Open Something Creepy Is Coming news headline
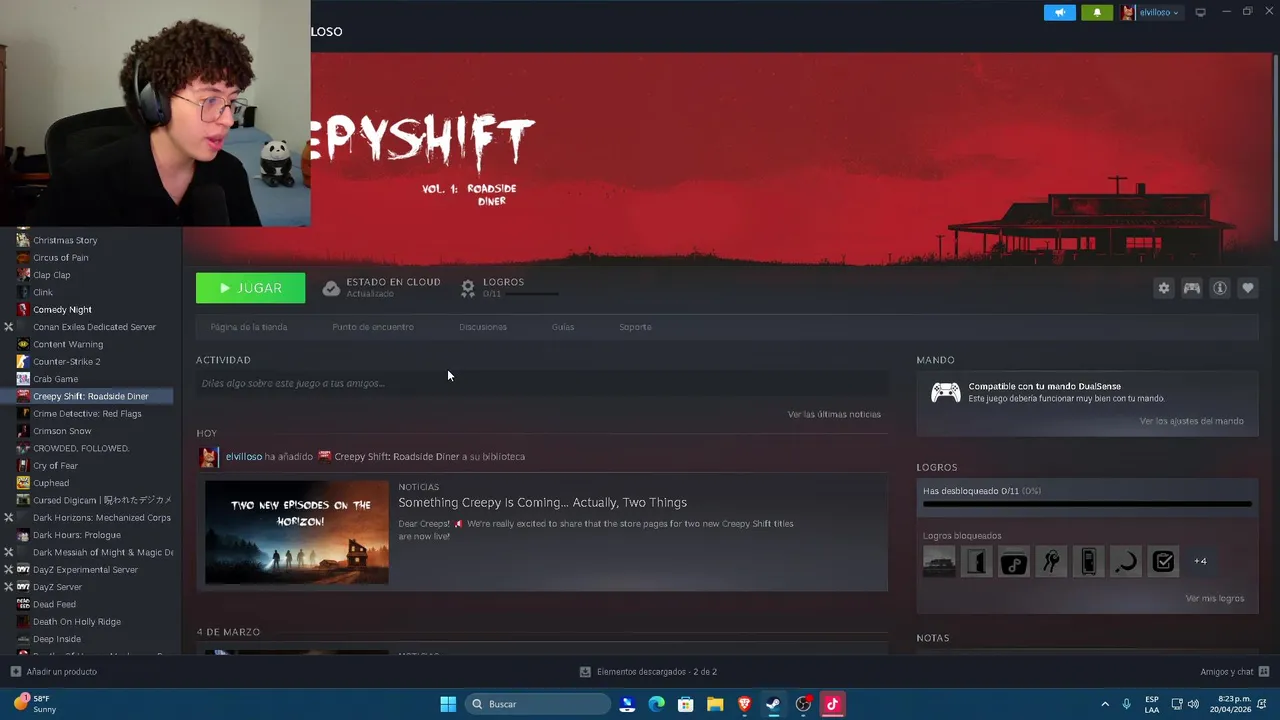Viewport: 1280px width, 720px height. tap(542, 502)
